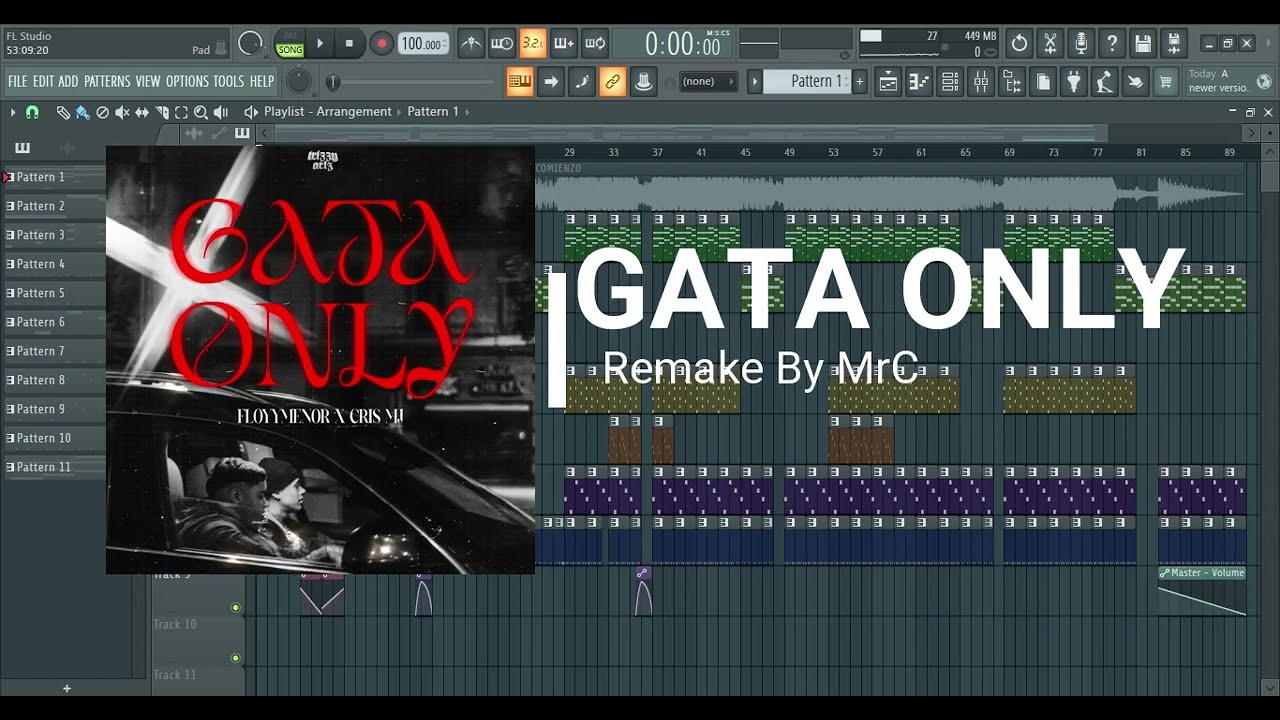Save project with floppy disk icon
Viewport: 1280px width, 720px height.
coord(1143,43)
